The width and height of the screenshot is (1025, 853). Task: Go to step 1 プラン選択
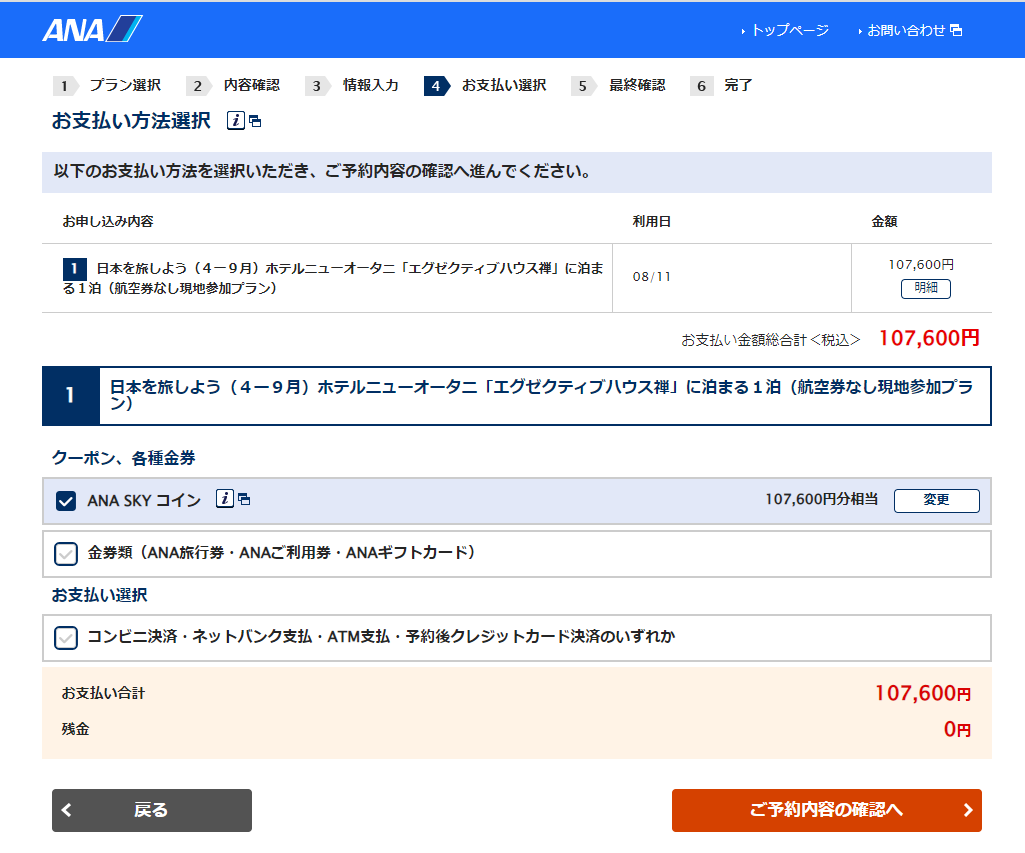[107, 86]
